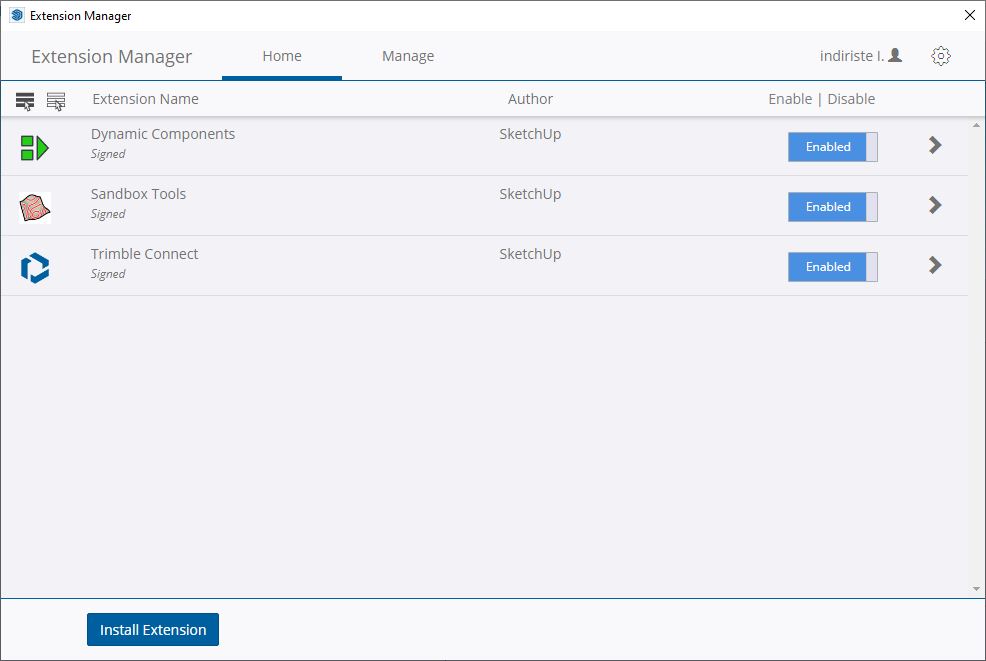Click the Disable header label
Image resolution: width=986 pixels, height=661 pixels.
coord(851,99)
